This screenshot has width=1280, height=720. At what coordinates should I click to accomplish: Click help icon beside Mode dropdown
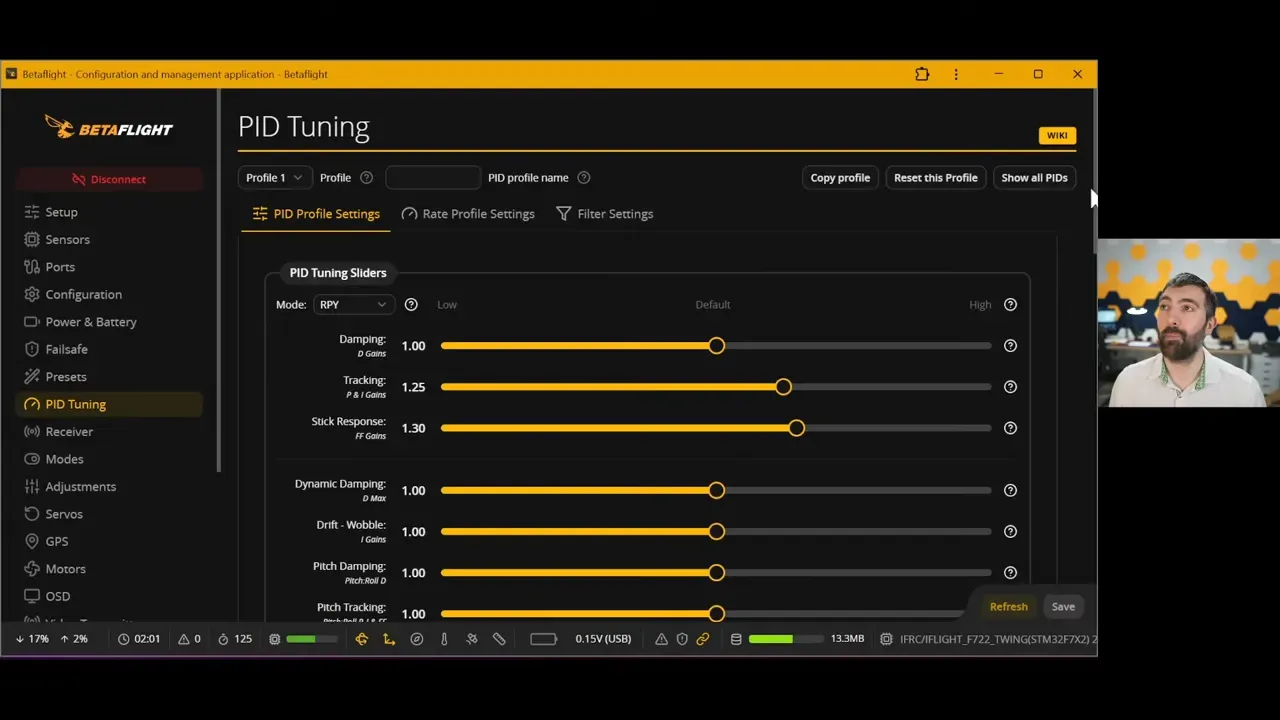pyautogui.click(x=411, y=305)
